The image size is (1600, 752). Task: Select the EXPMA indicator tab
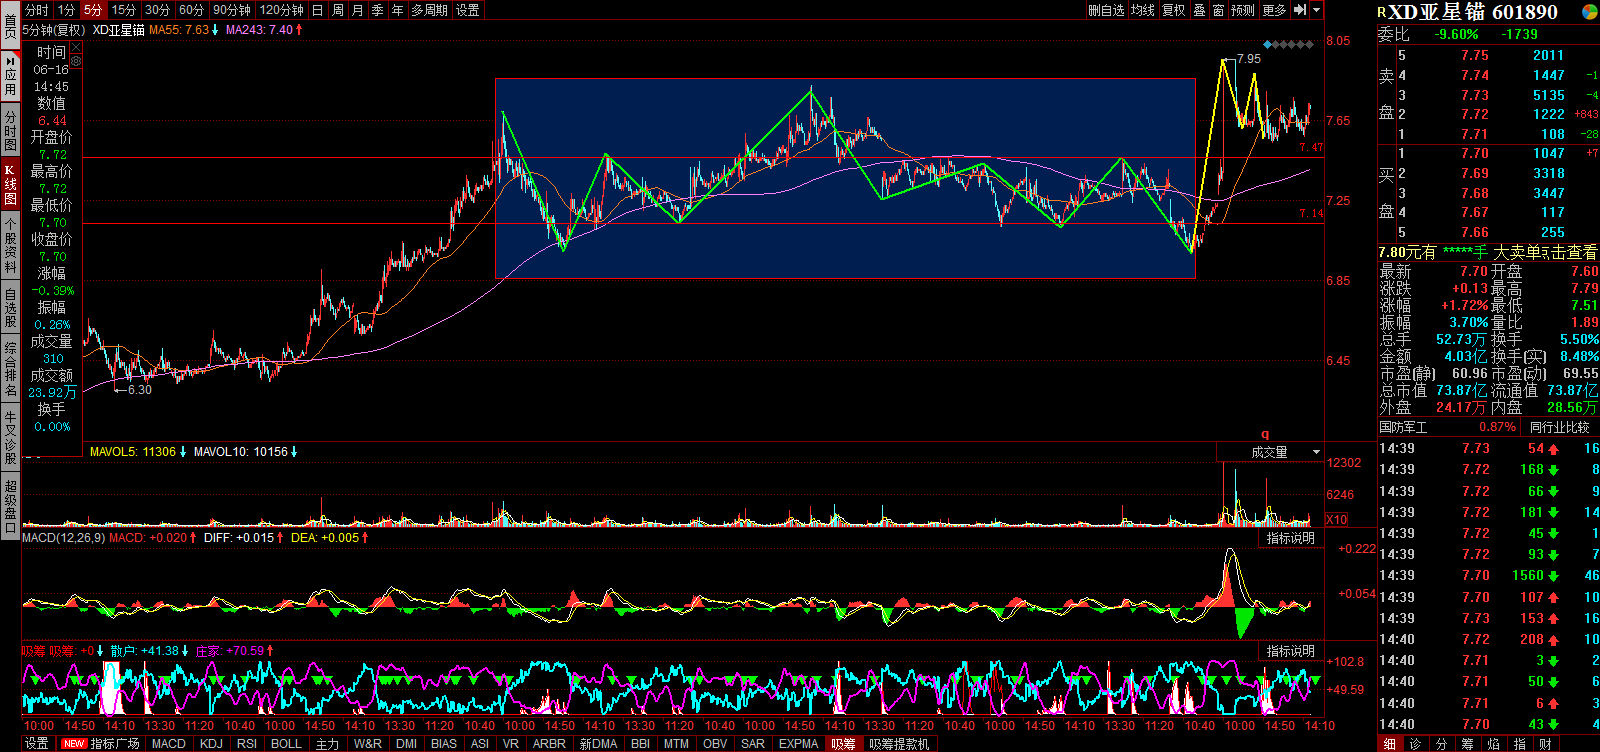pos(798,744)
